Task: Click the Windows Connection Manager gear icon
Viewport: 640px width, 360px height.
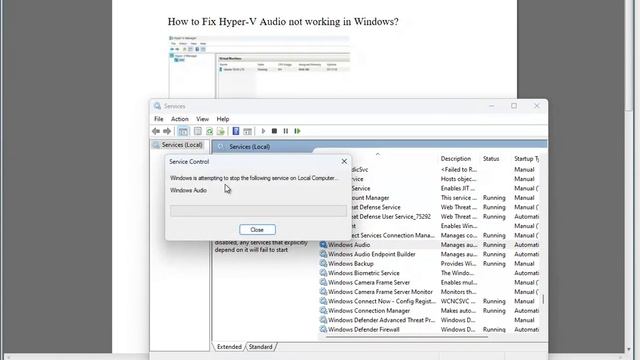Action: (x=323, y=310)
